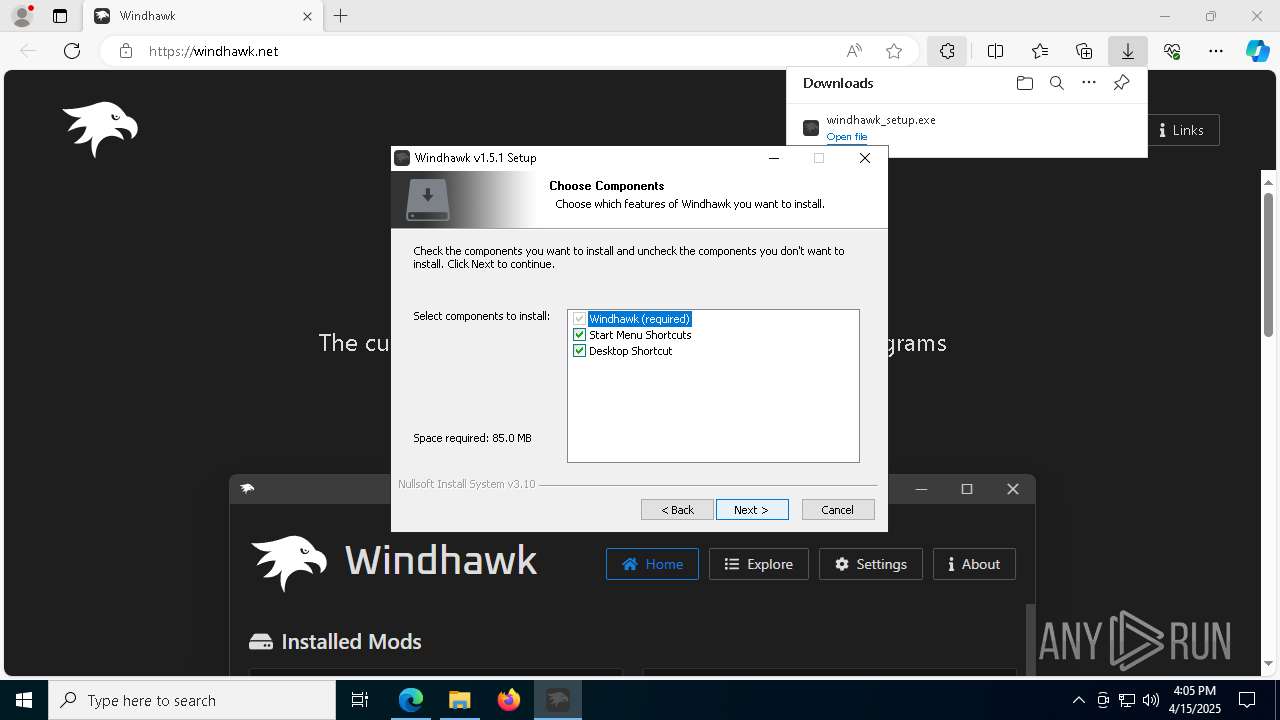The height and width of the screenshot is (720, 1280).
Task: Select Home tab in Windhawk preview
Action: tap(652, 564)
